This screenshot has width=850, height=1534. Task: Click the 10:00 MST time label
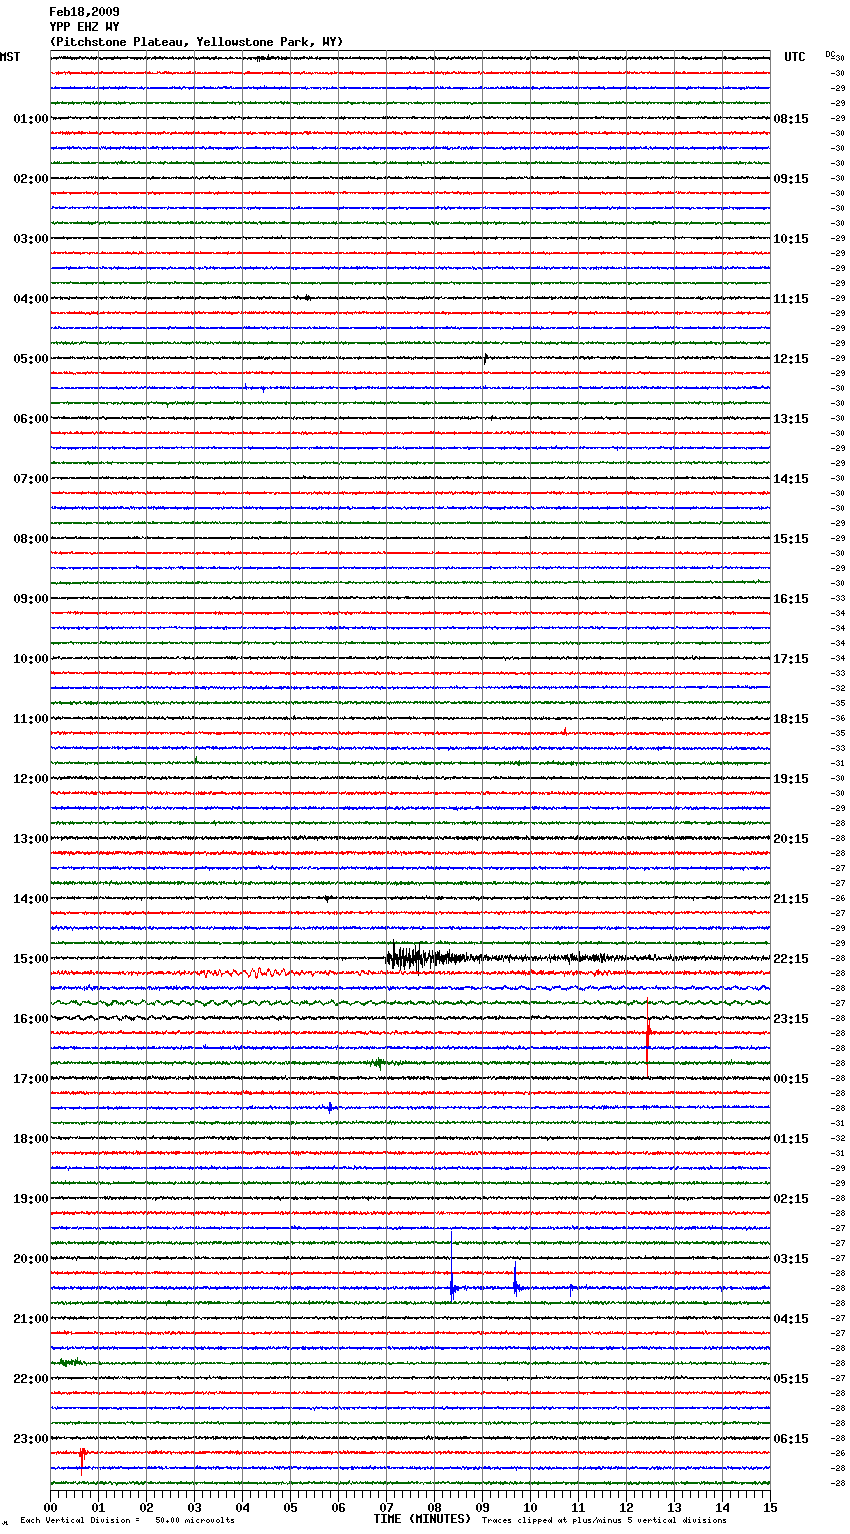30,659
